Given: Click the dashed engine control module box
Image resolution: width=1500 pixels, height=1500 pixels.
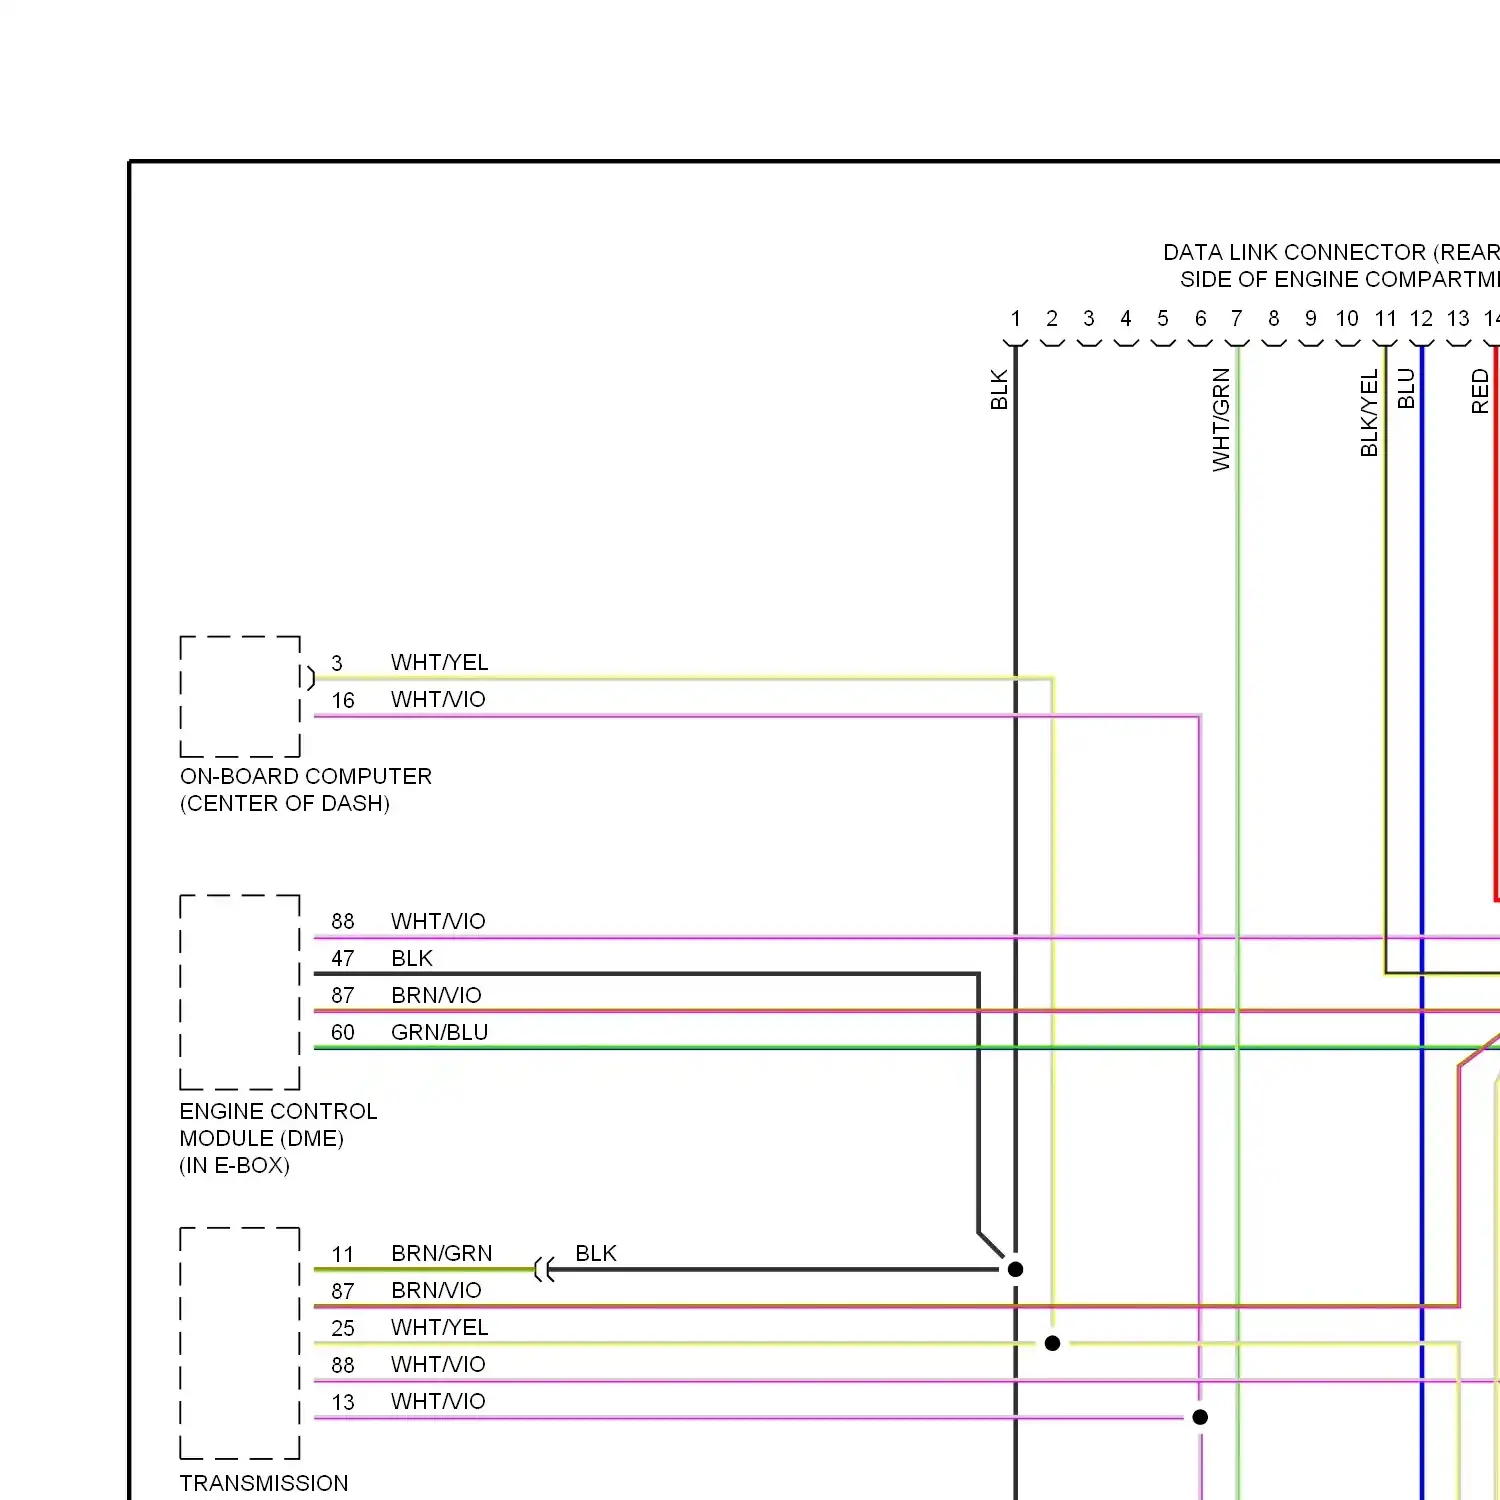Looking at the screenshot, I should pyautogui.click(x=240, y=992).
